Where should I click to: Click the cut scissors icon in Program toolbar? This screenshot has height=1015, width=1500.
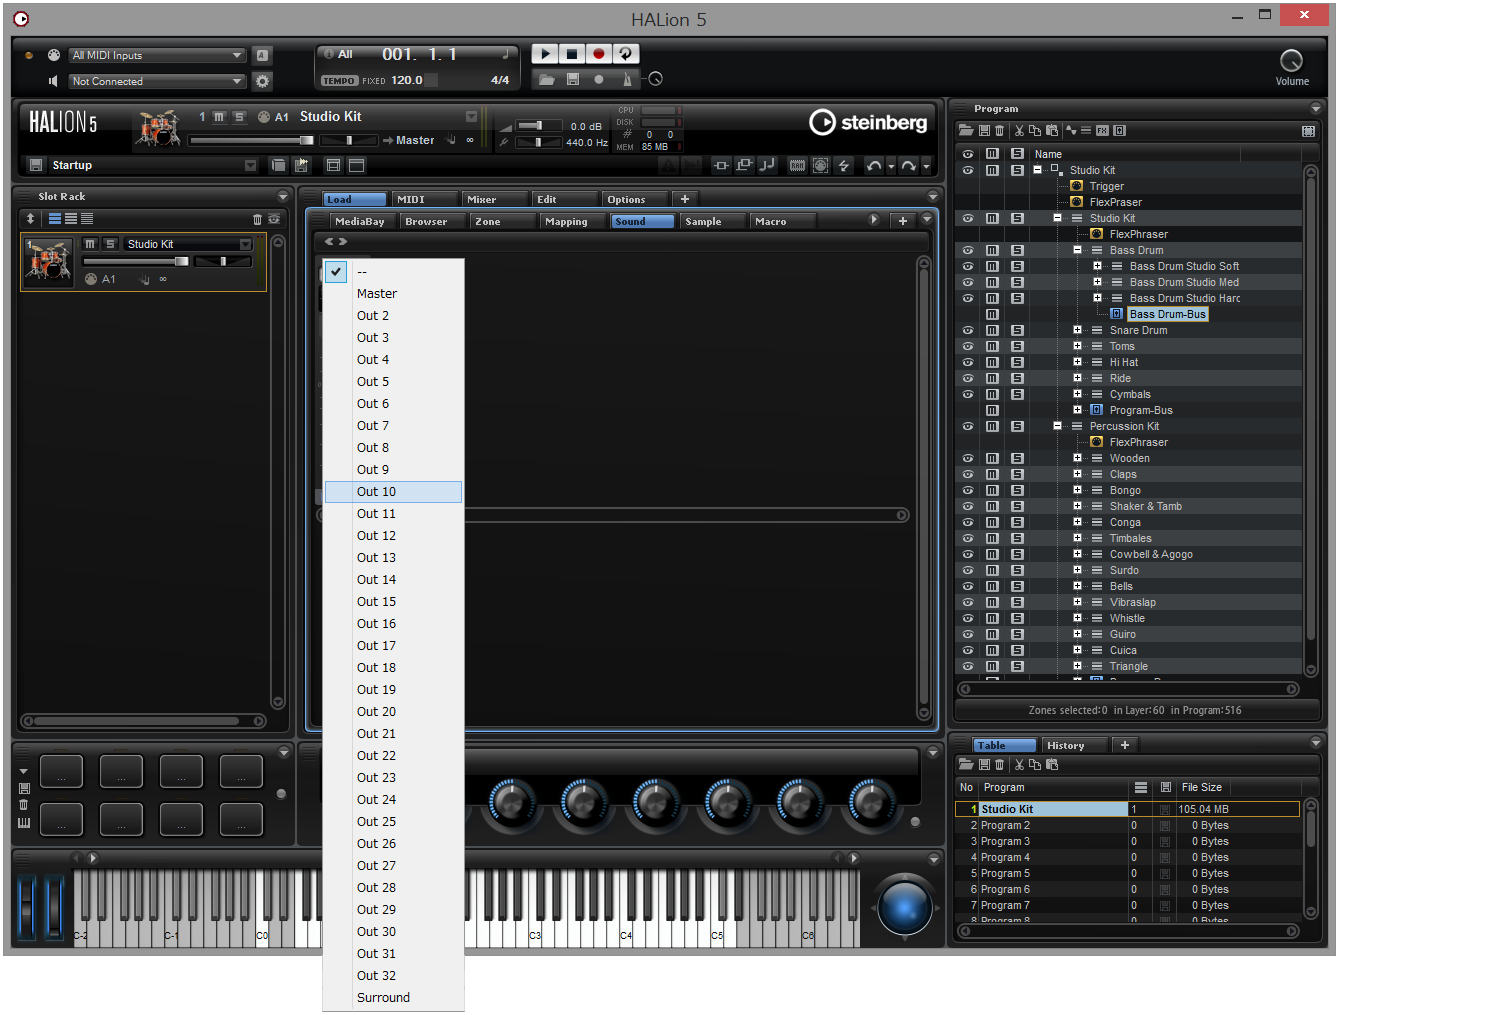1019,131
